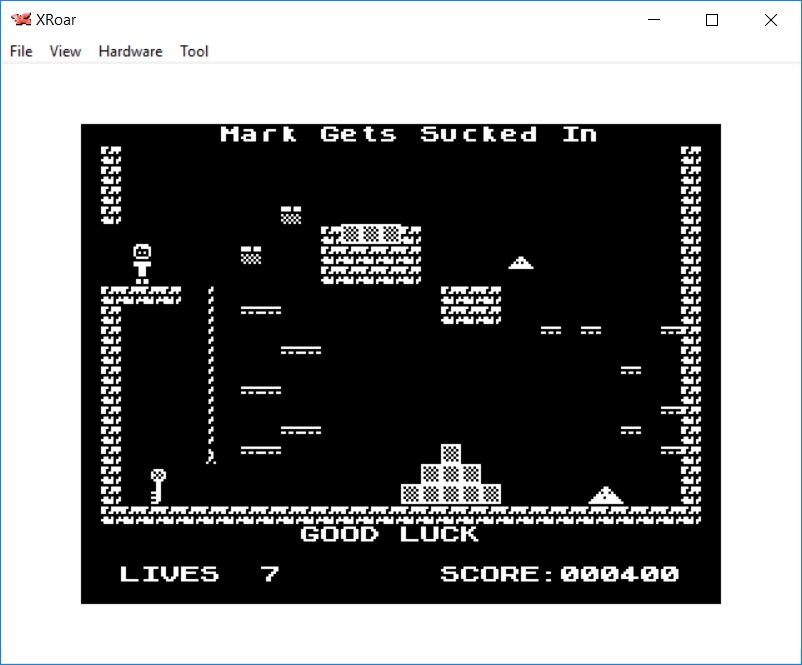802x665 pixels.
Task: Click the key sprite near the floor
Action: point(157,486)
